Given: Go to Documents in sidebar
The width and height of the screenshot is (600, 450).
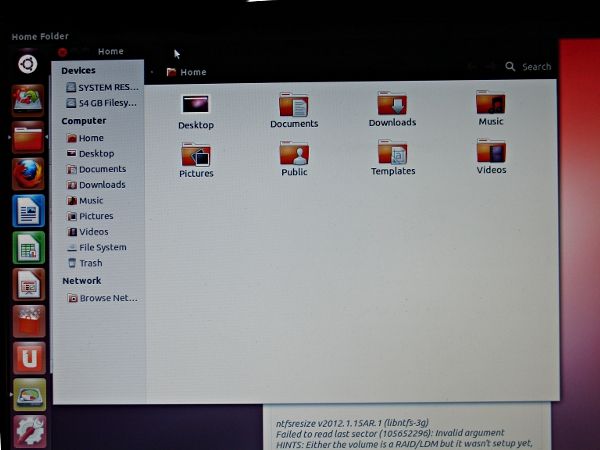Looking at the screenshot, I should click(96, 169).
